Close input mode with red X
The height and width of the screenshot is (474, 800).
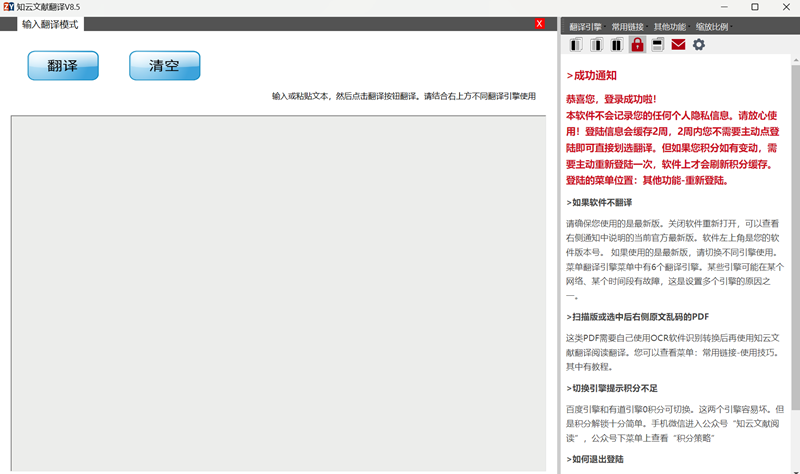tap(540, 24)
